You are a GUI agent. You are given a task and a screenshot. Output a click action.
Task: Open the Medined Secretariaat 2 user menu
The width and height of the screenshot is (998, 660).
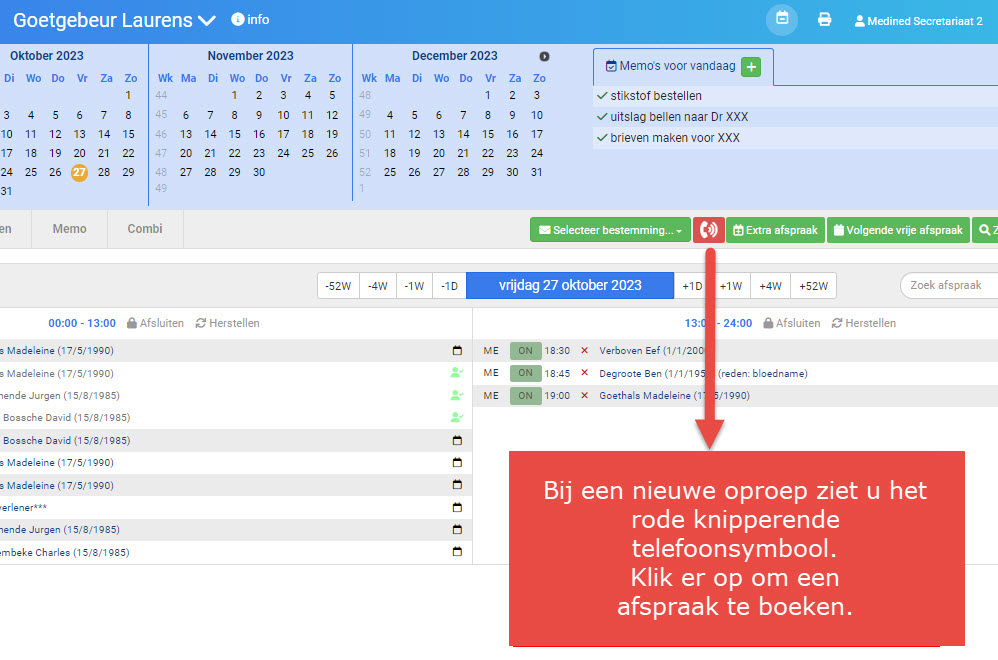pyautogui.click(x=918, y=21)
